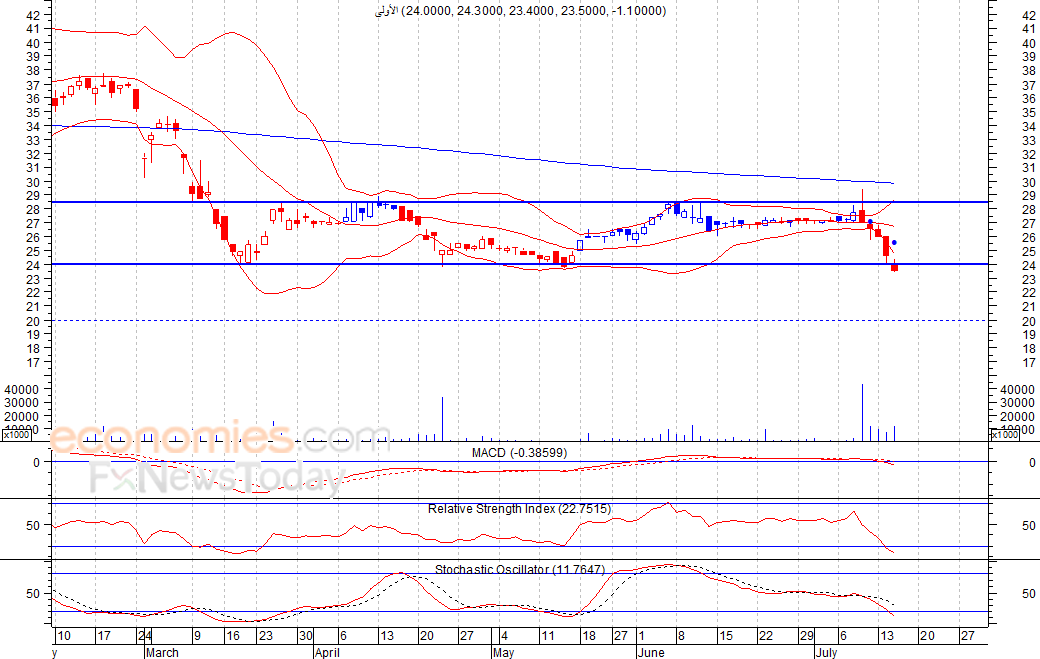The width and height of the screenshot is (1040, 659).
Task: Click date label 16 on the time axis
Action: (x=232, y=636)
